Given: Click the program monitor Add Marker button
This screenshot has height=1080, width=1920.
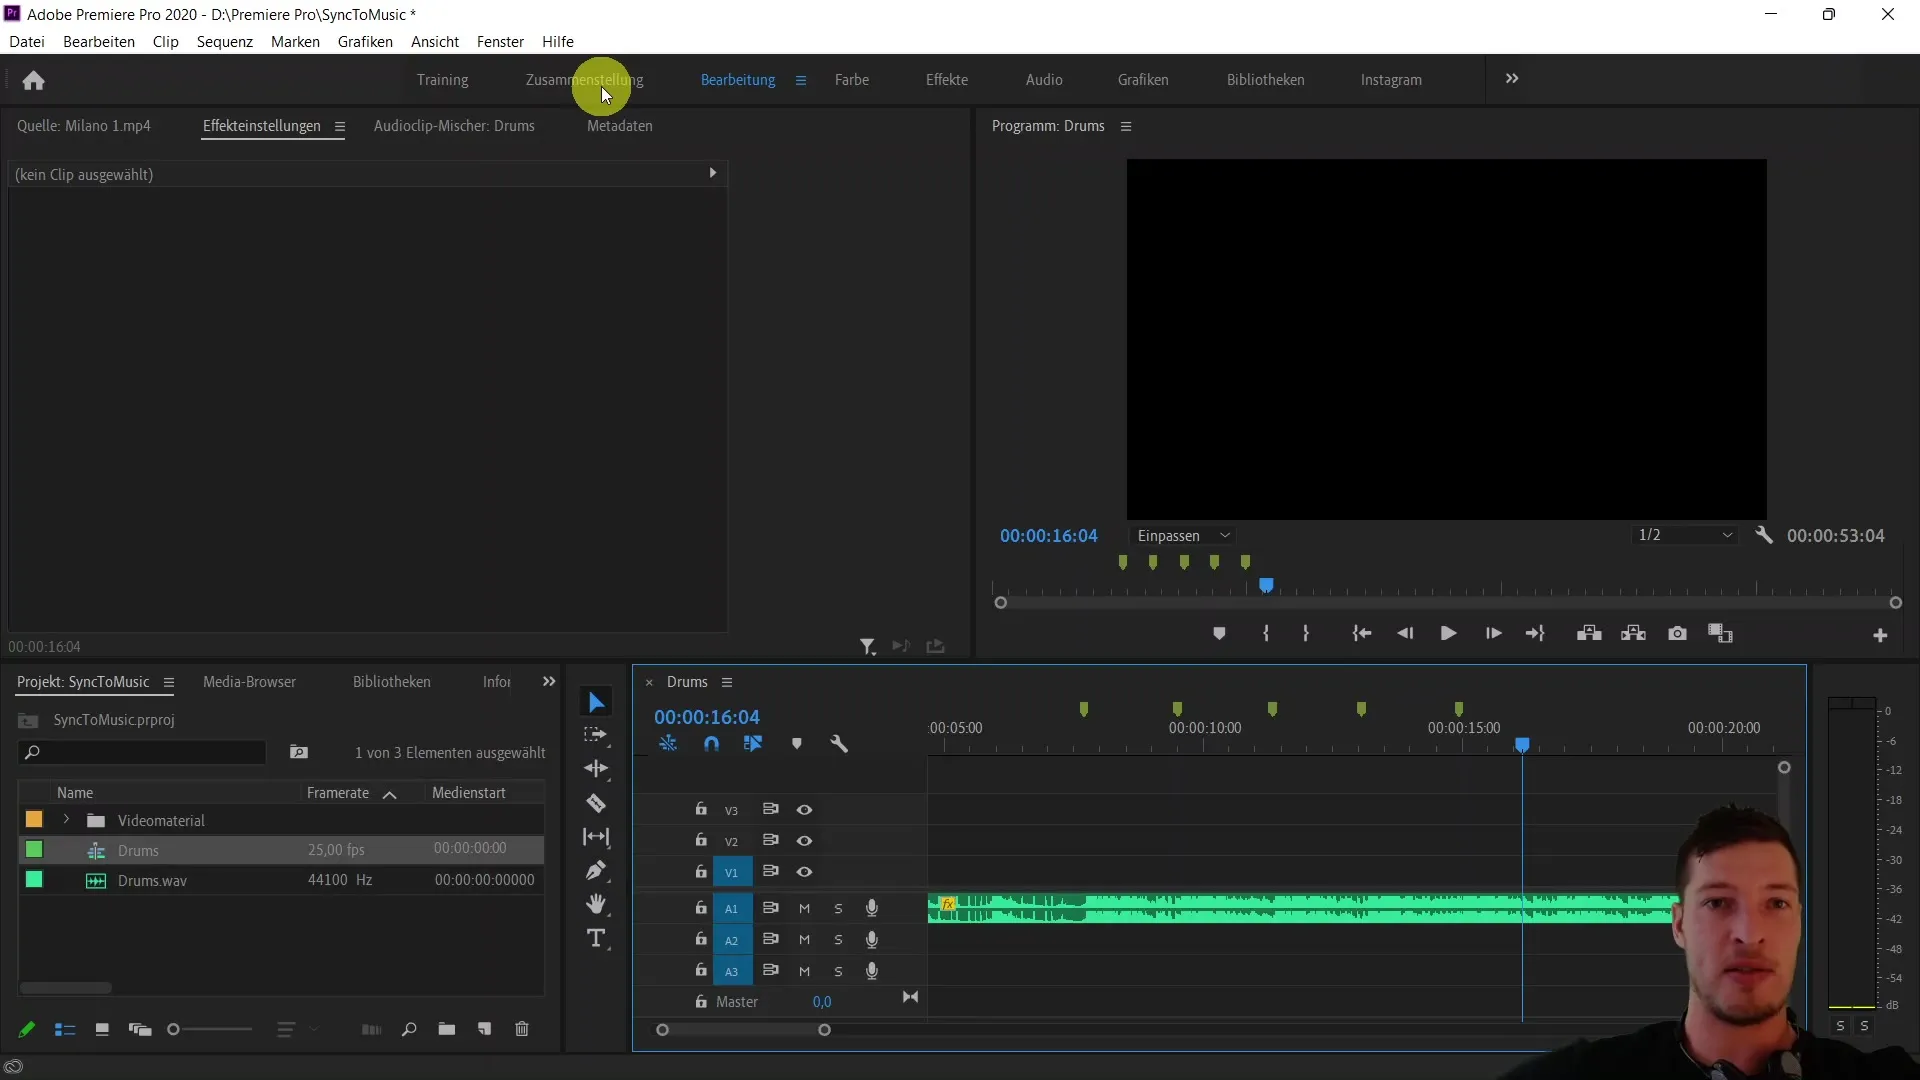Looking at the screenshot, I should tap(1219, 634).
